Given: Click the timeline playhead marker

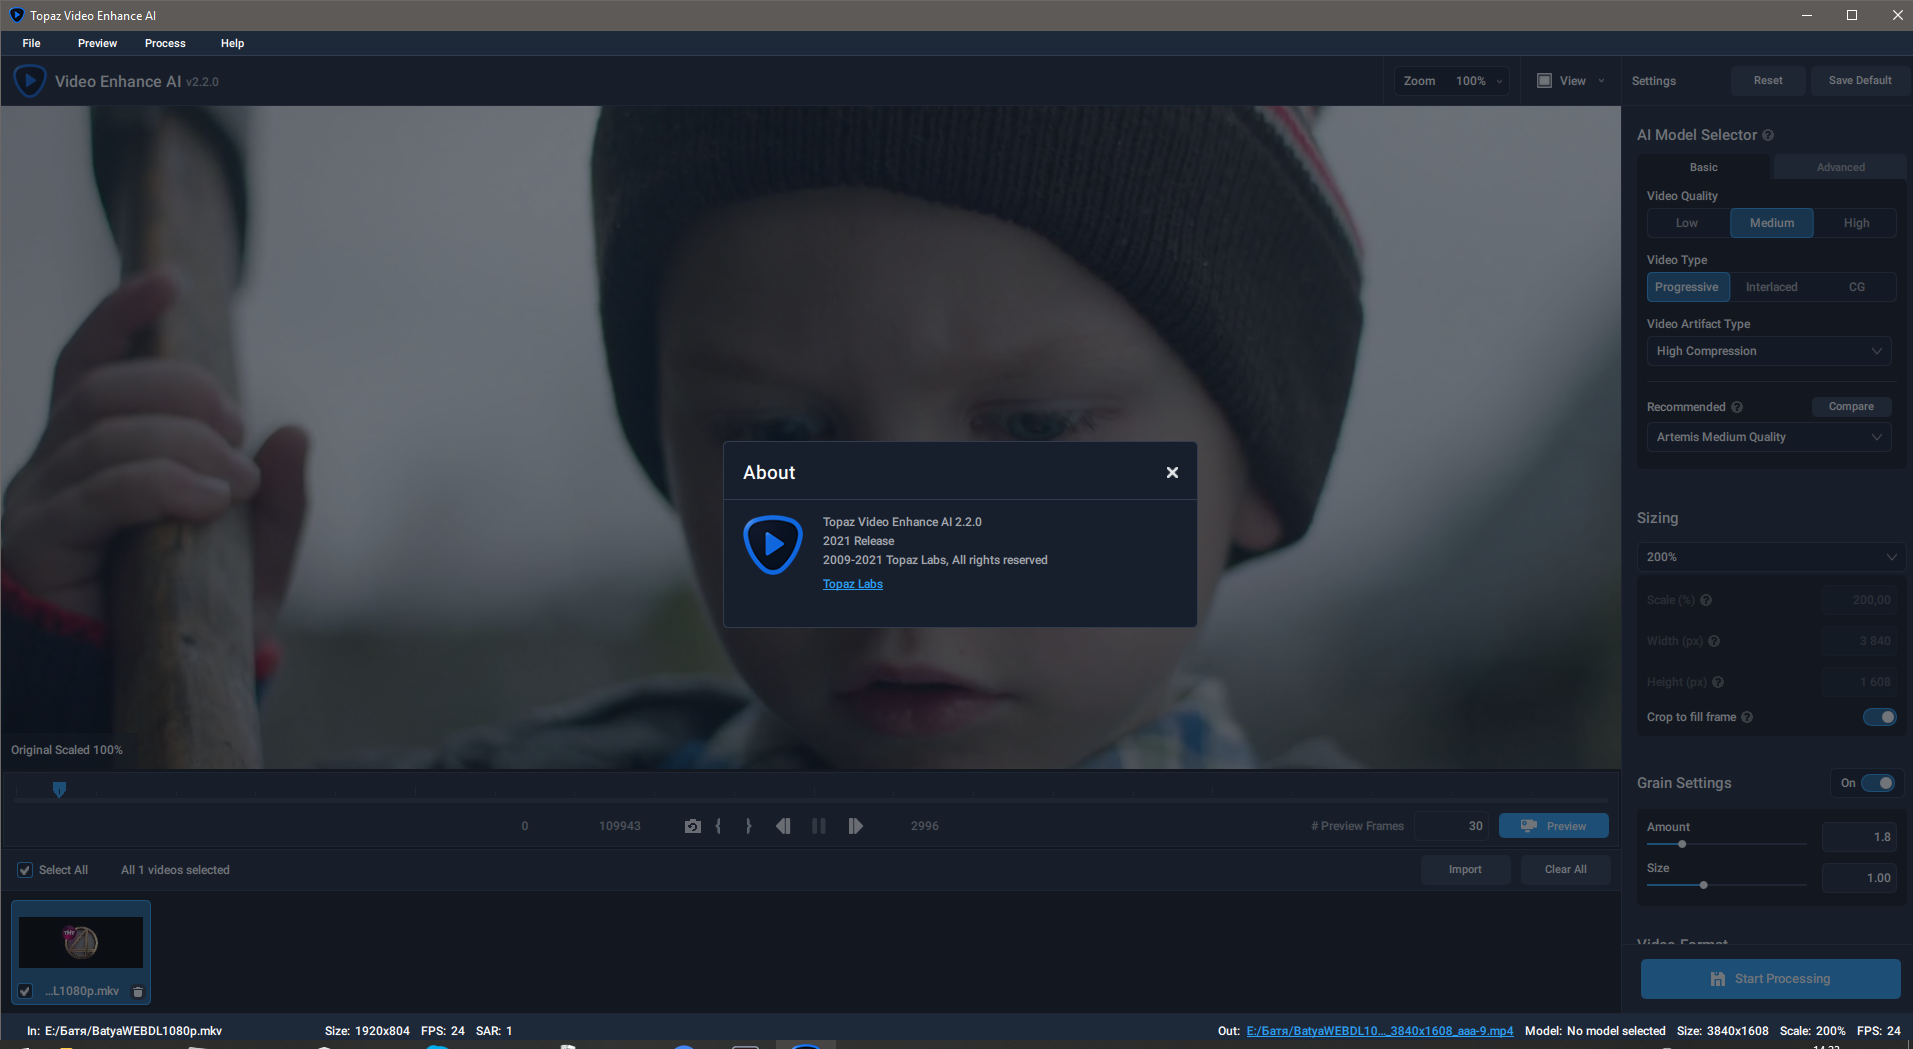Looking at the screenshot, I should pyautogui.click(x=59, y=790).
